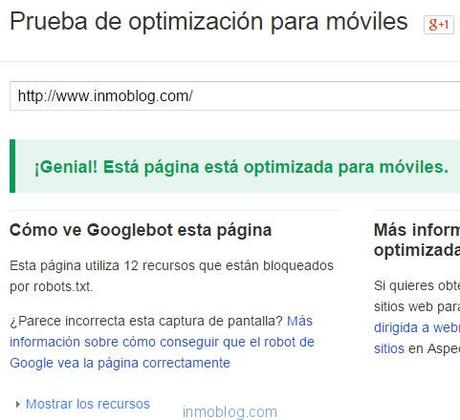Open the 'sitios' link on the right

point(389,349)
